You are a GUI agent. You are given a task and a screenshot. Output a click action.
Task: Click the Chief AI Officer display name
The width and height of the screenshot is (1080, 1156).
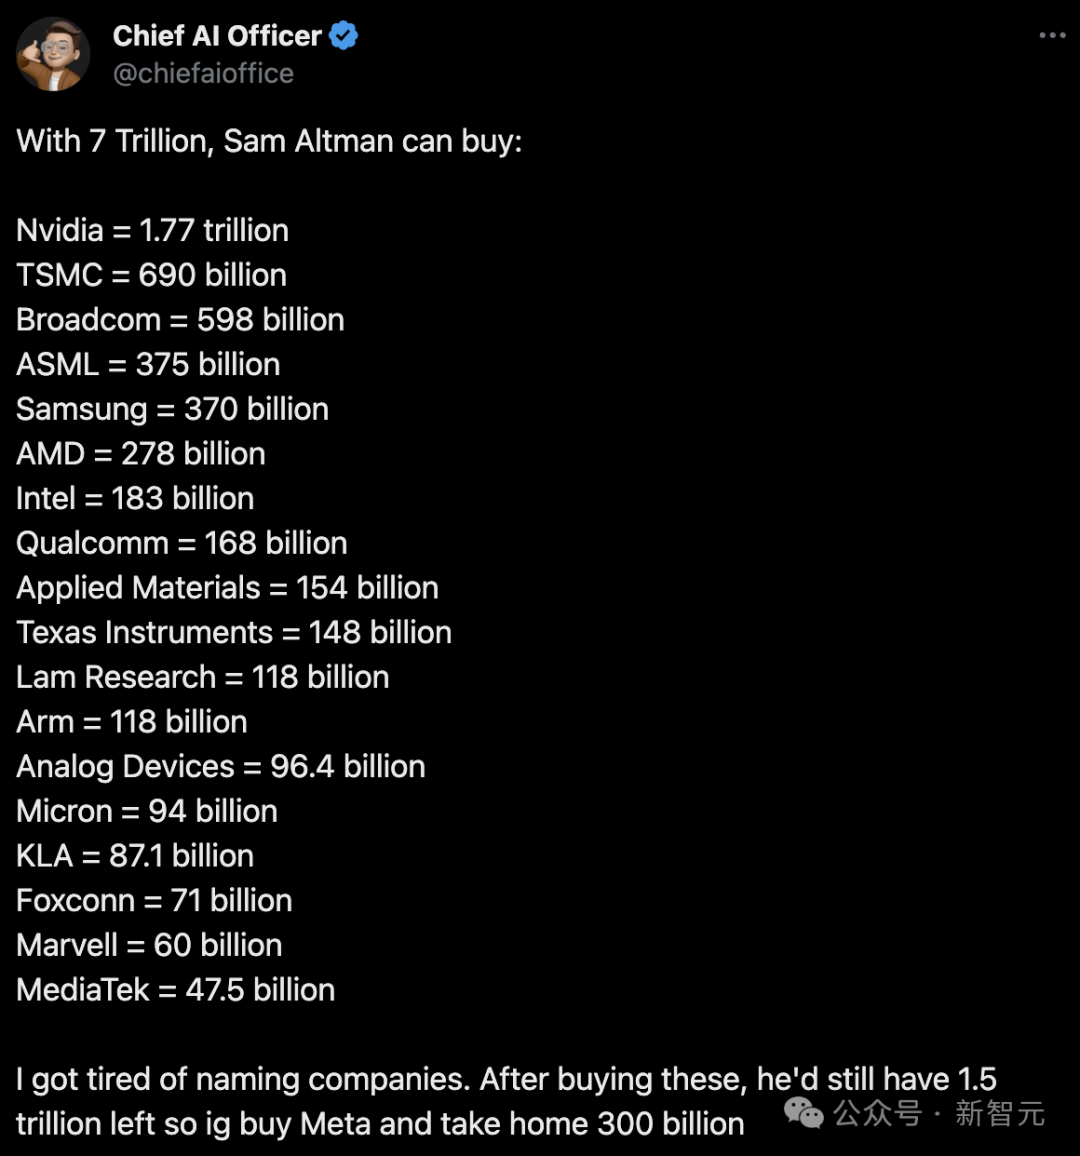[217, 35]
